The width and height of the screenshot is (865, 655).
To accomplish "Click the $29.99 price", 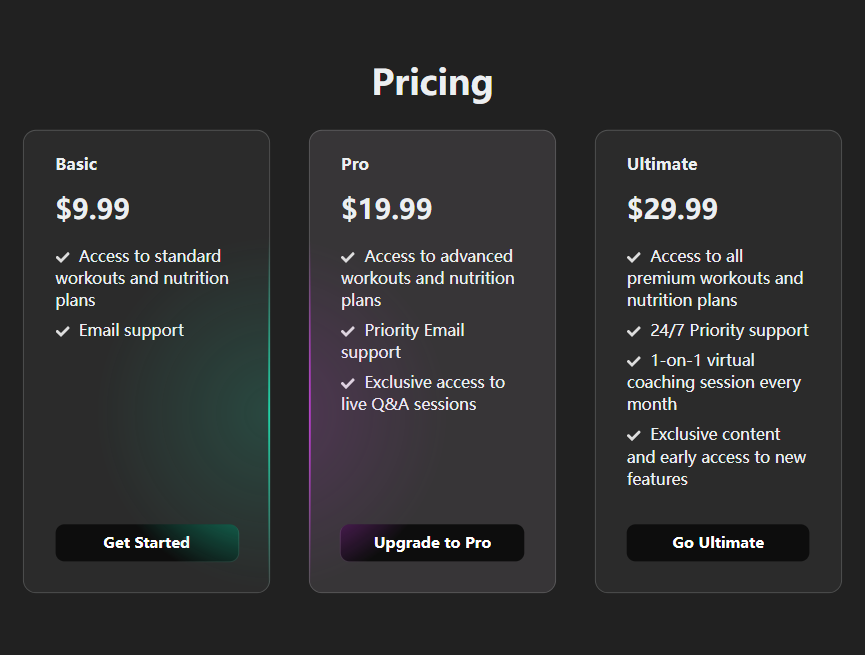I will coord(672,209).
